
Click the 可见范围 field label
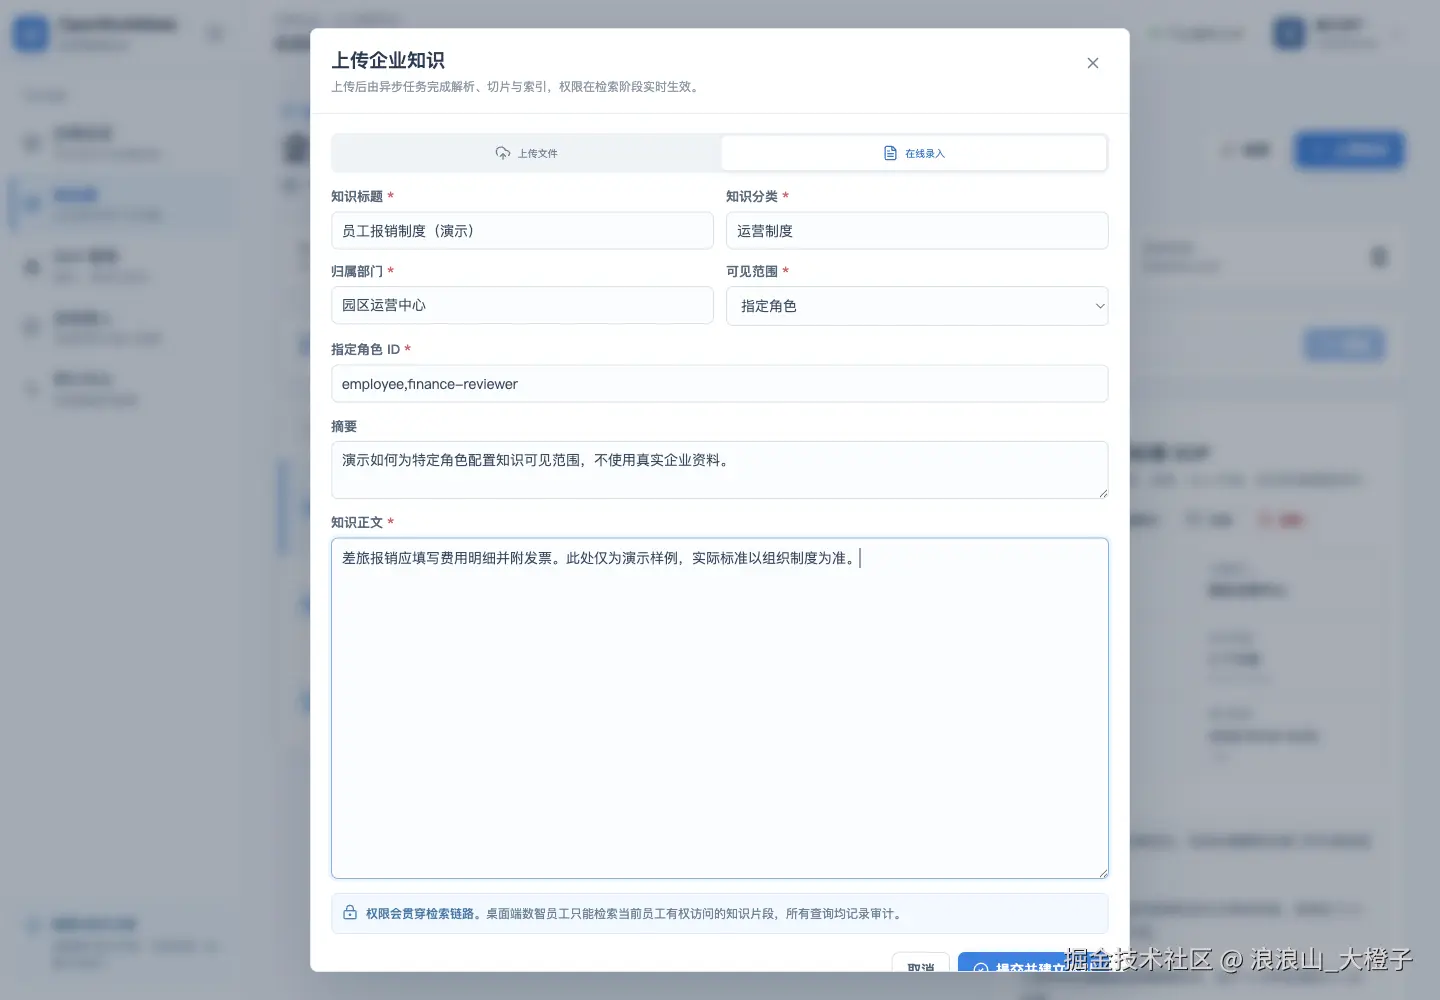752,271
